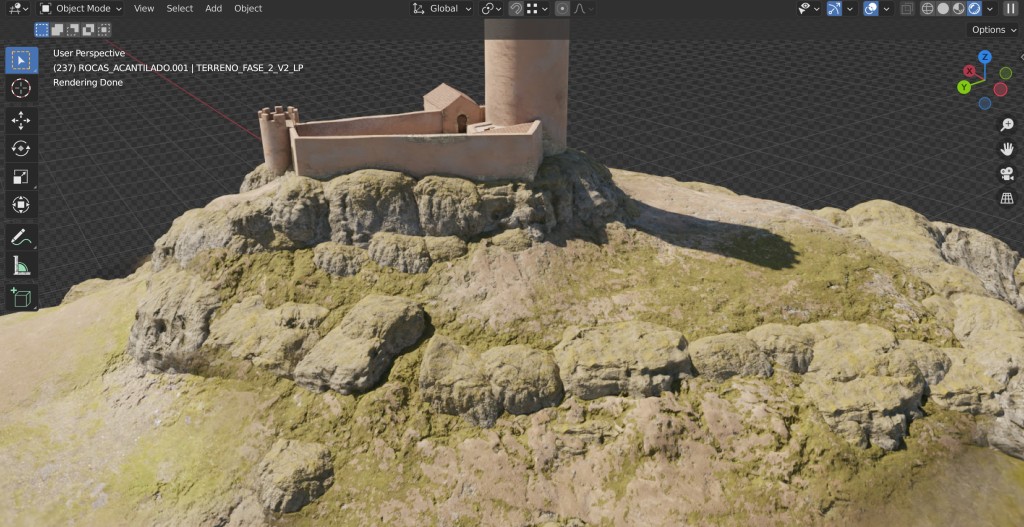Pause the viewport render preview
Viewport: 1024px width, 527px height.
[1009, 8]
